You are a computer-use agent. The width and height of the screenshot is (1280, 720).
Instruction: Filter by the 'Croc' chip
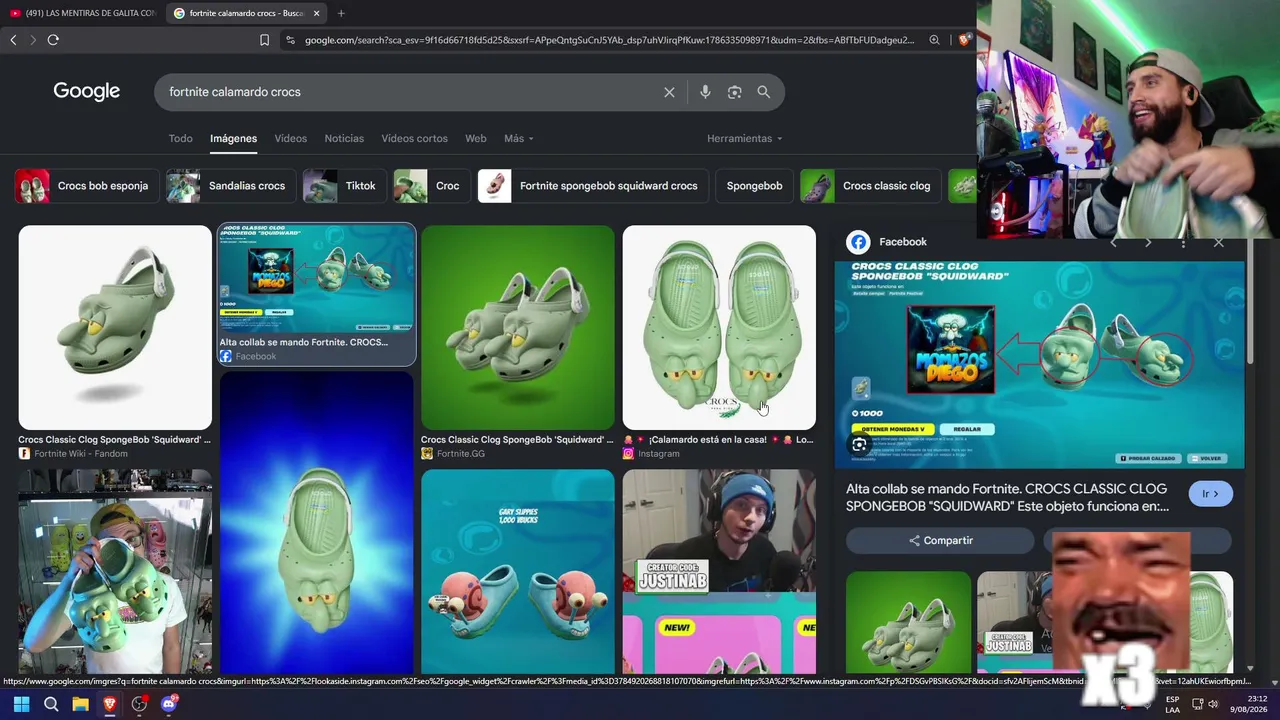[x=432, y=186]
